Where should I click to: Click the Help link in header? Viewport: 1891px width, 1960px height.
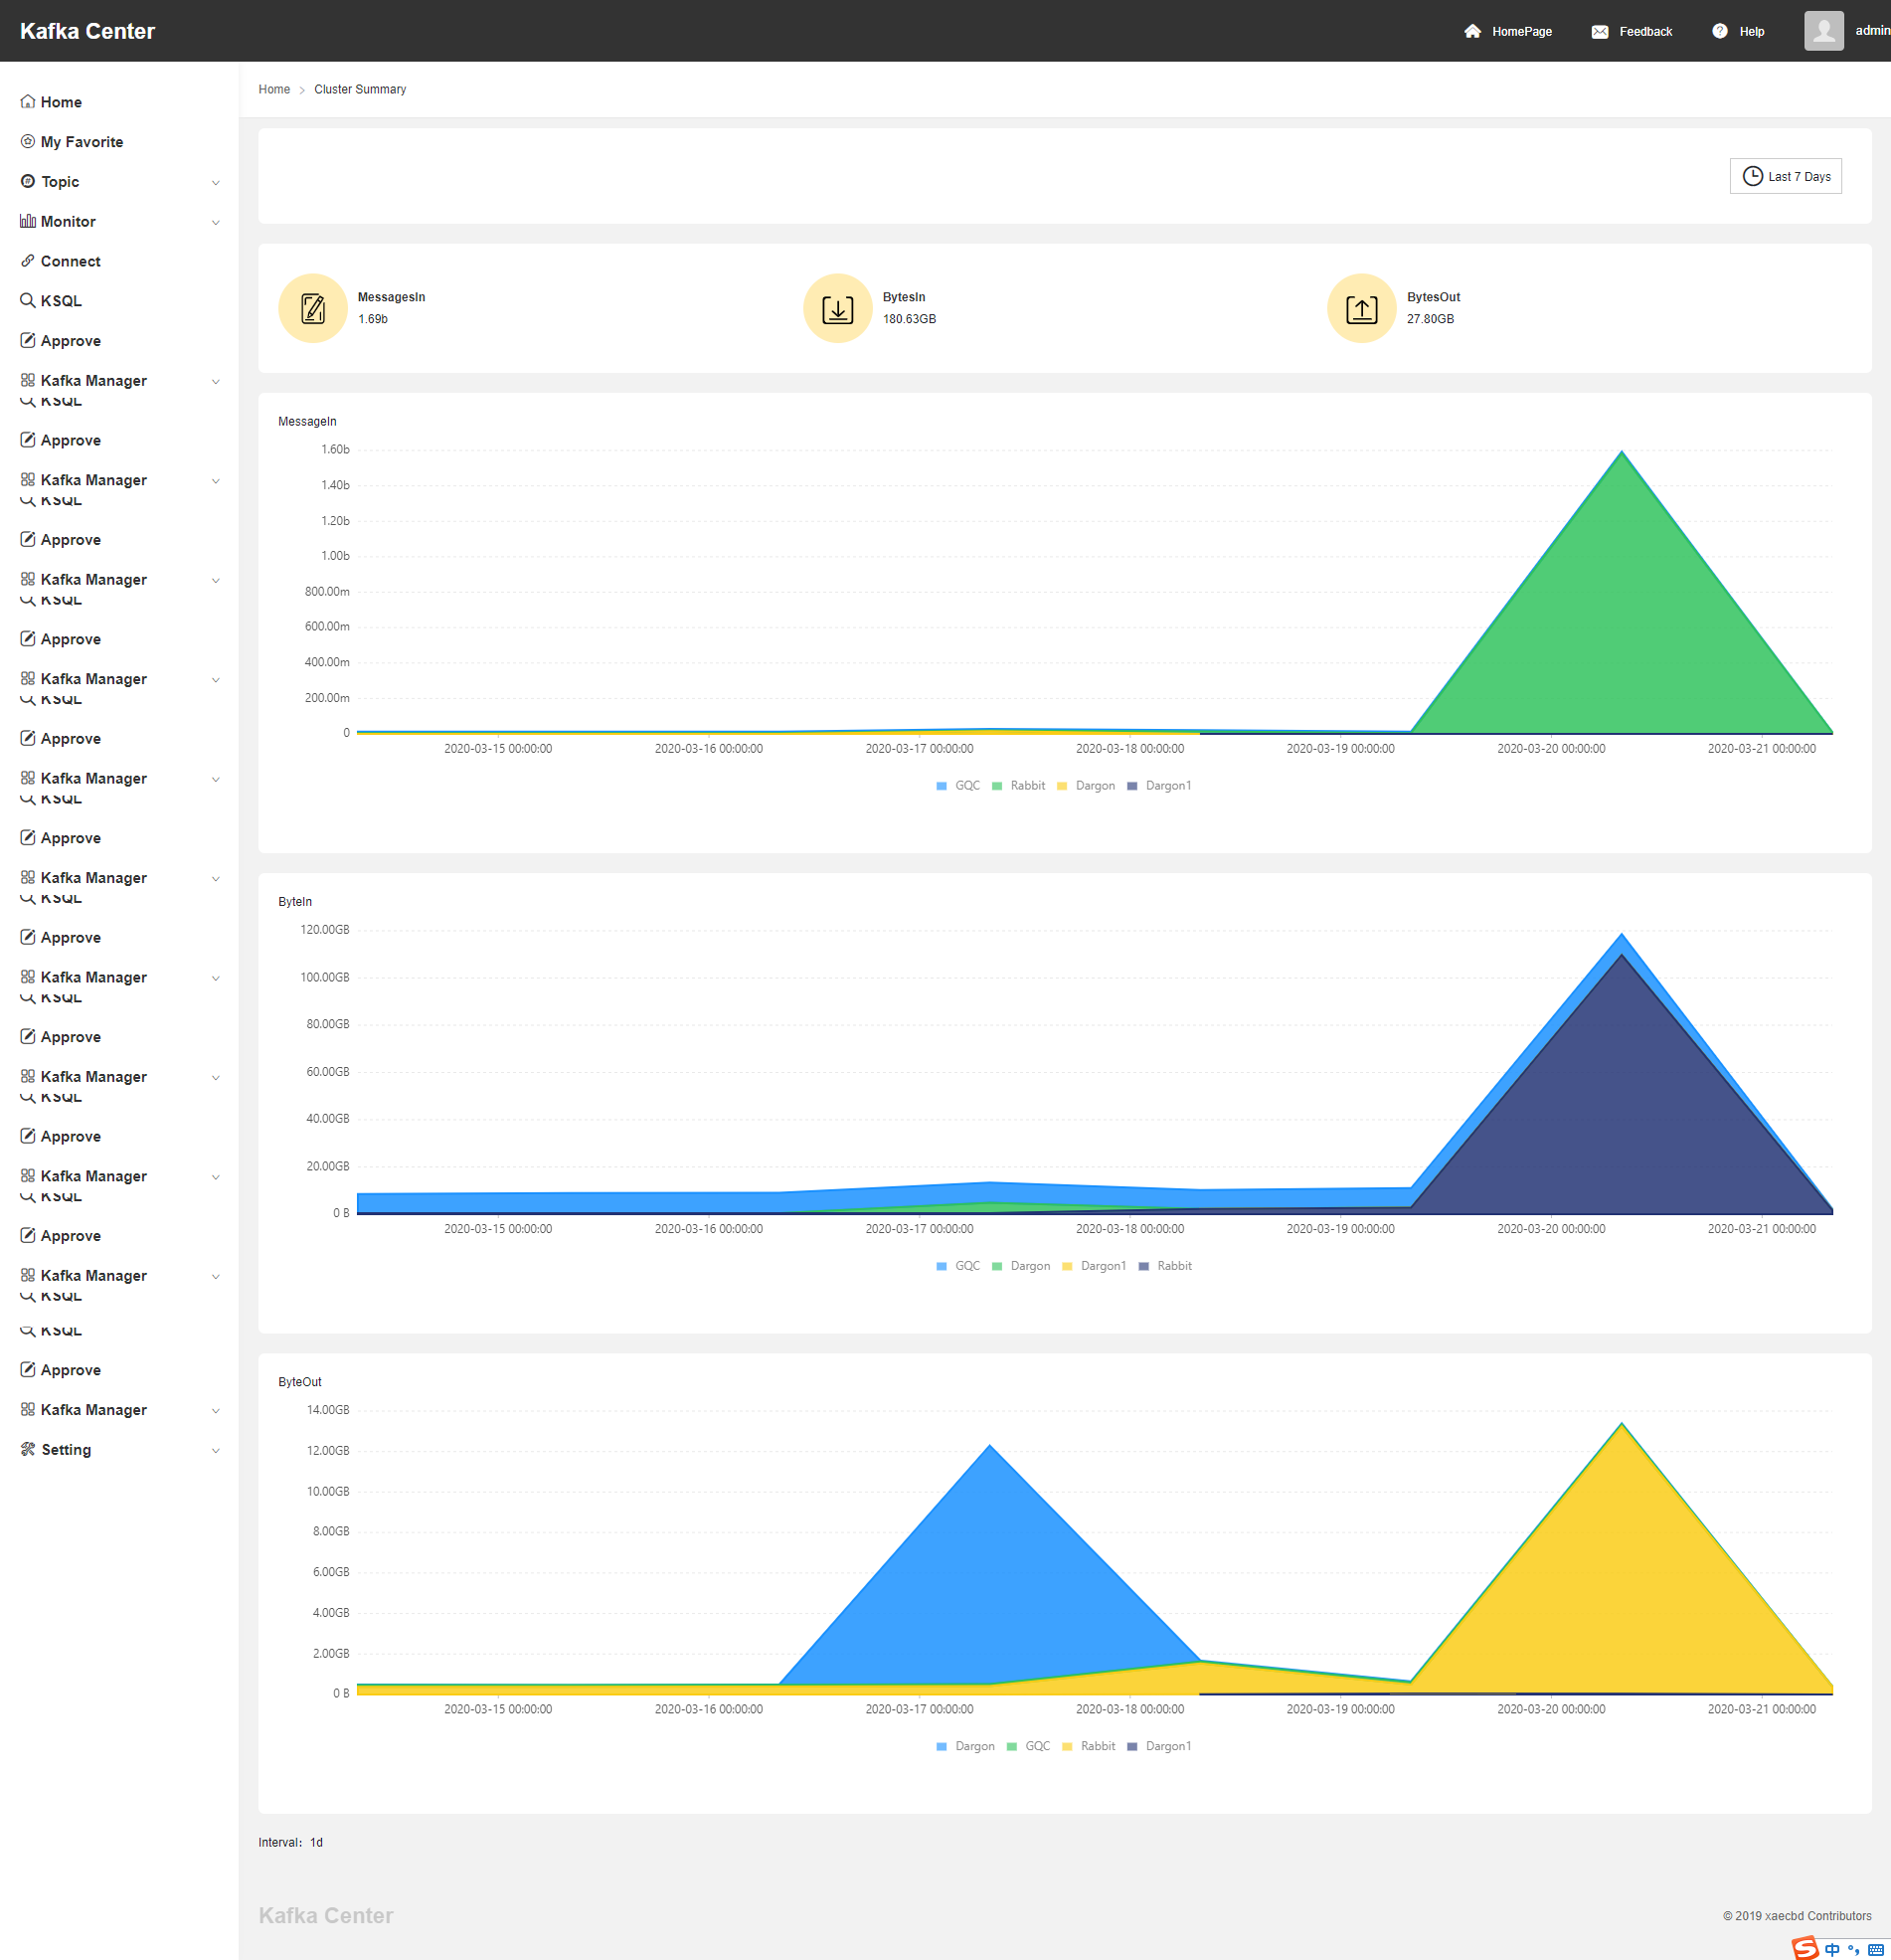coord(1751,31)
